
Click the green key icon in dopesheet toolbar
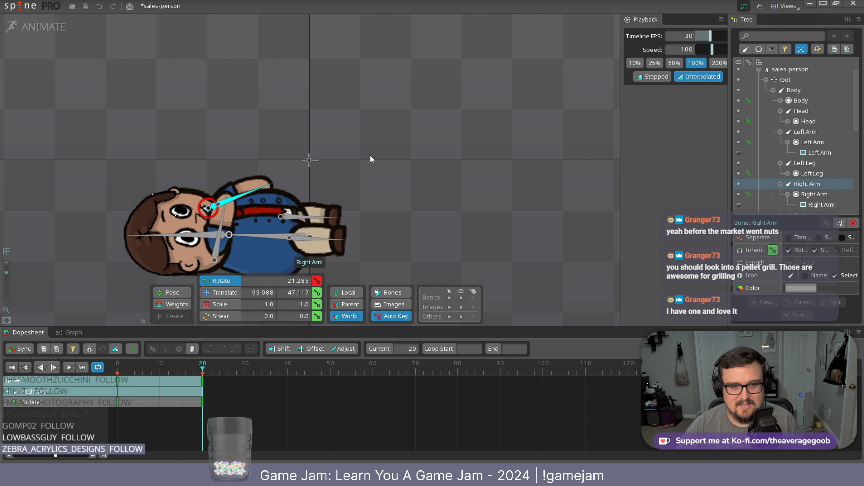pos(131,349)
